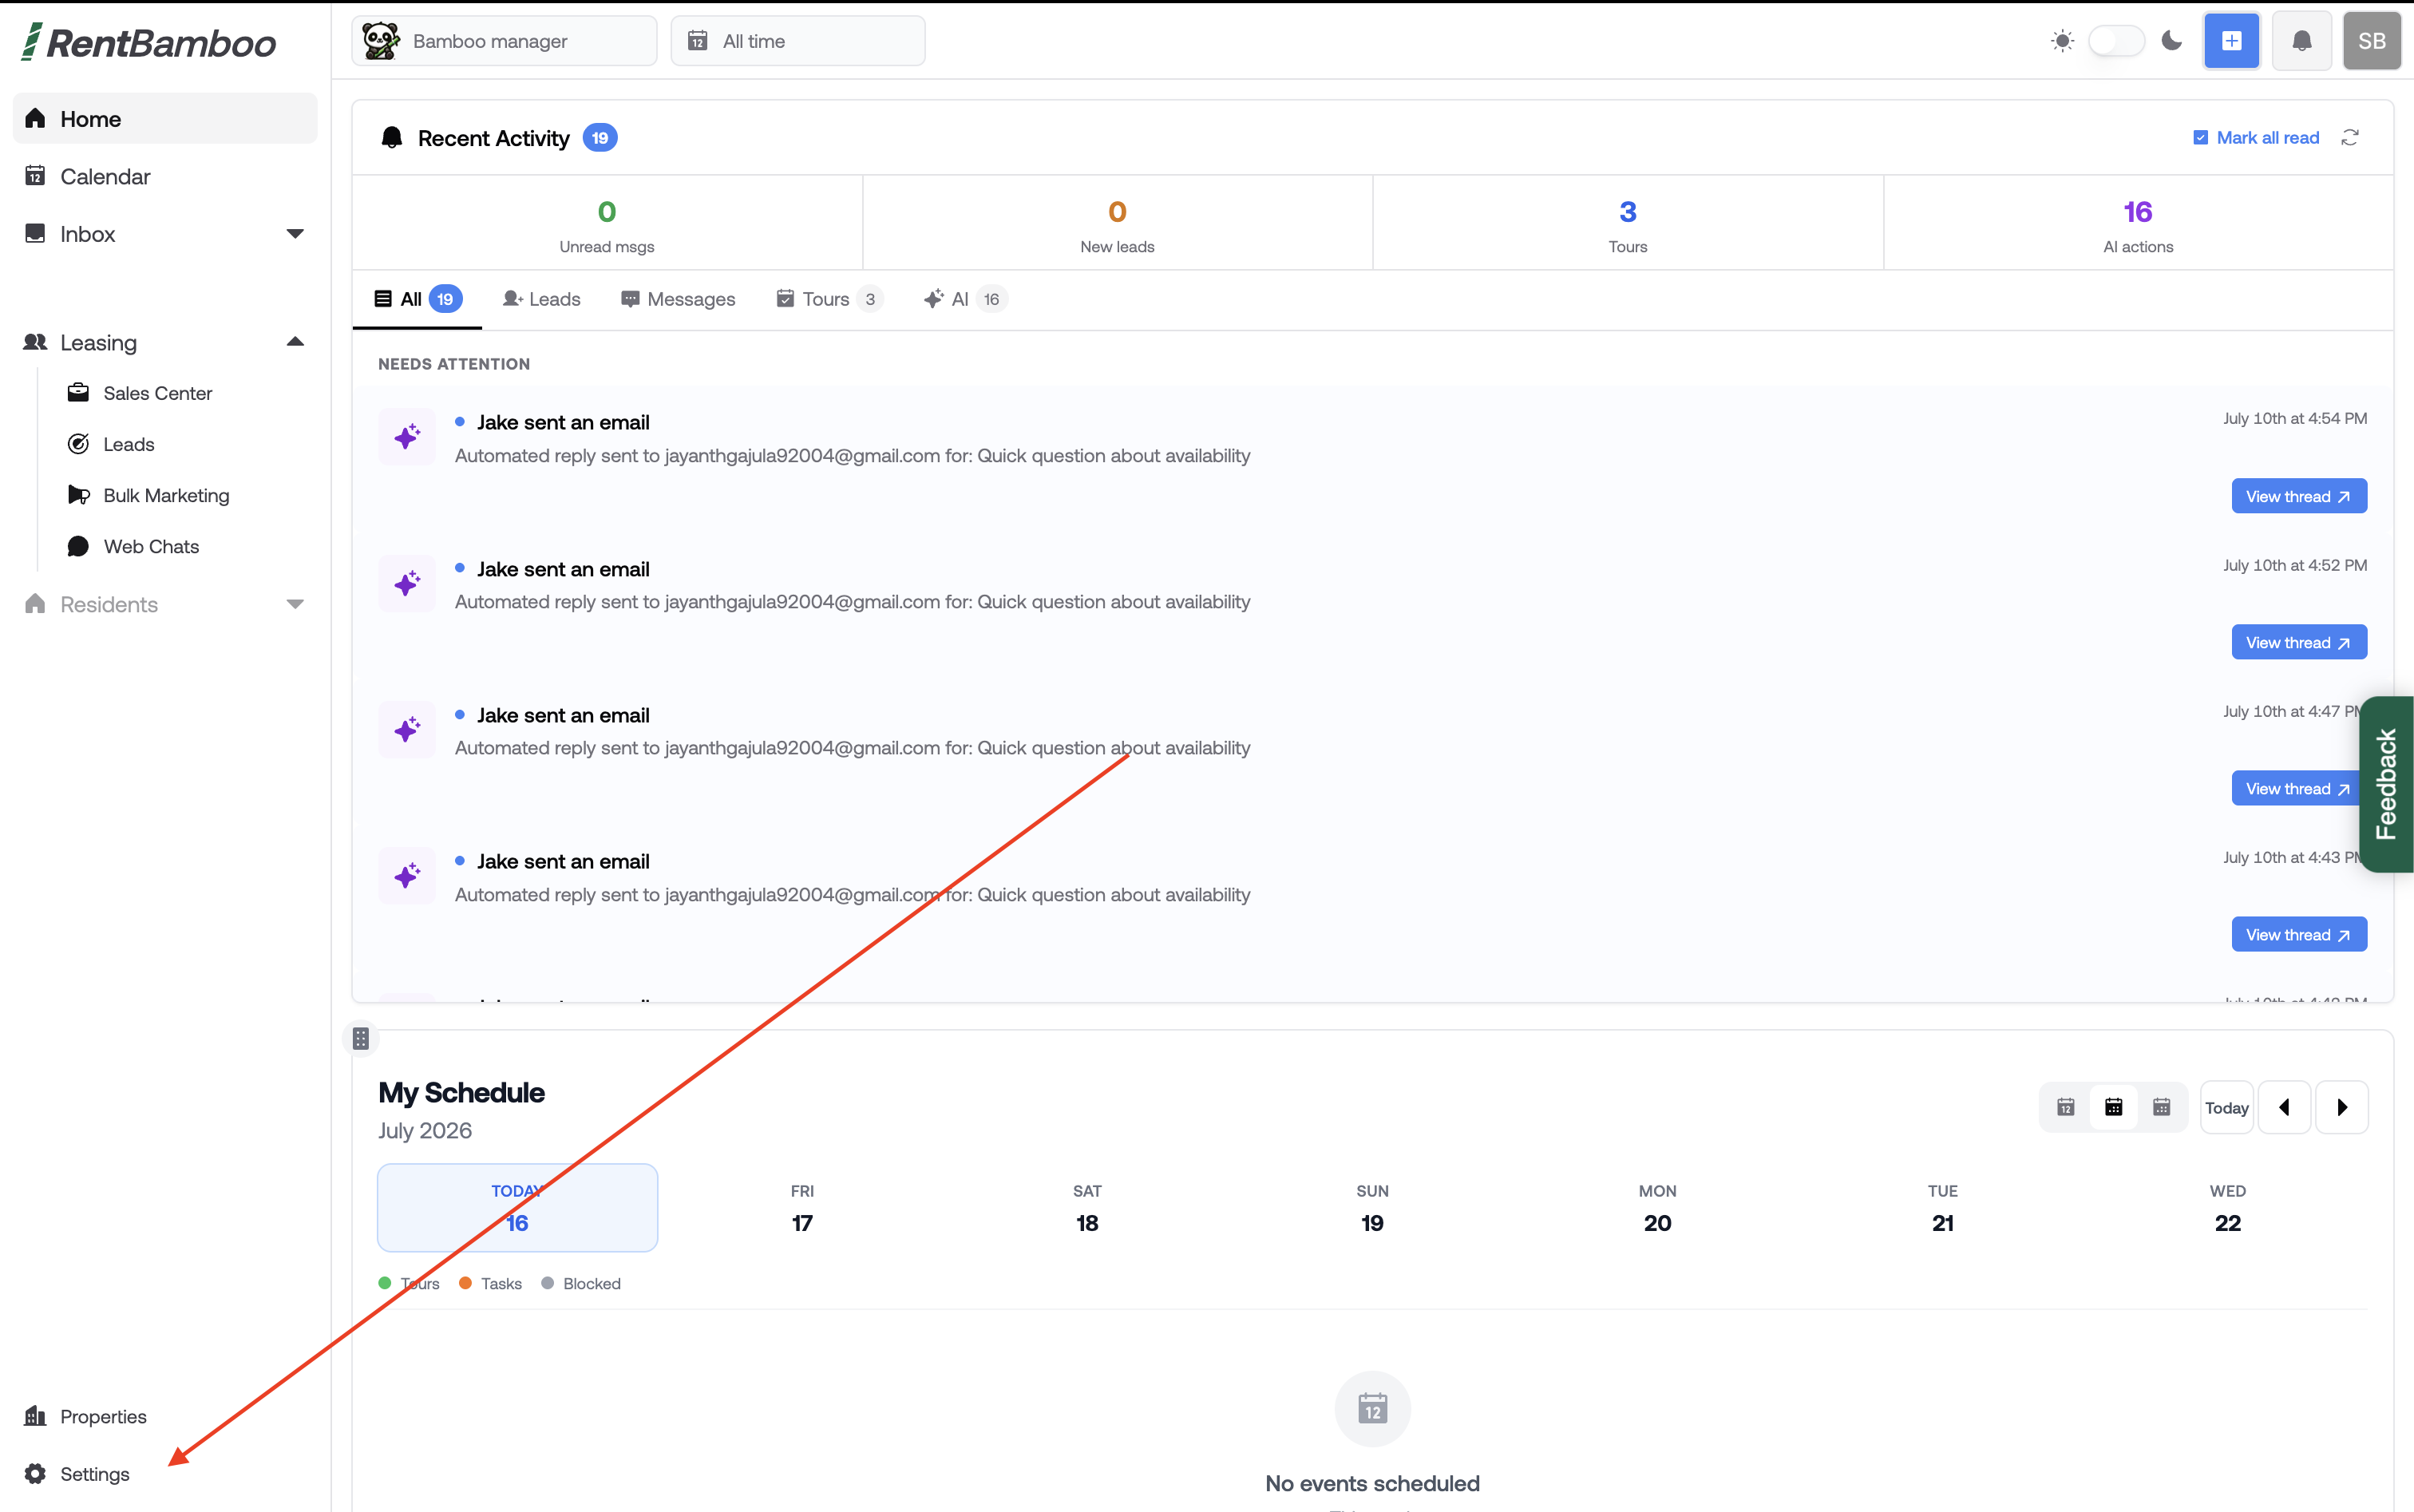Jump to Today in My Schedule
Image resolution: width=2414 pixels, height=1512 pixels.
click(2226, 1107)
